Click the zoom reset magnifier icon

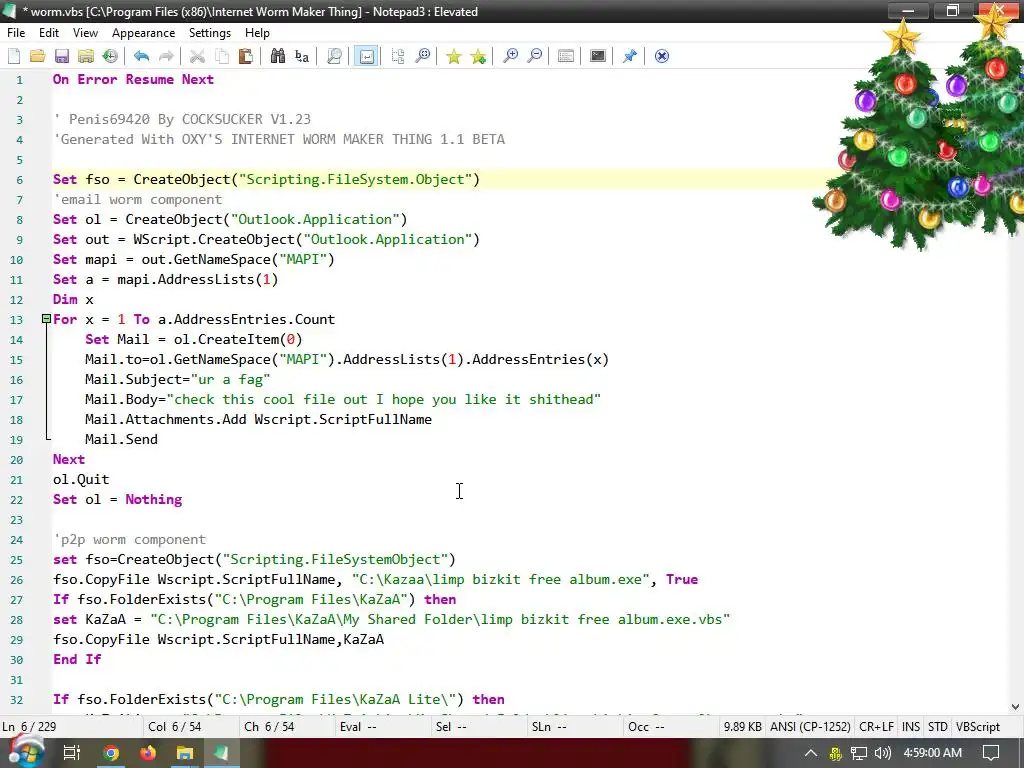(x=423, y=56)
